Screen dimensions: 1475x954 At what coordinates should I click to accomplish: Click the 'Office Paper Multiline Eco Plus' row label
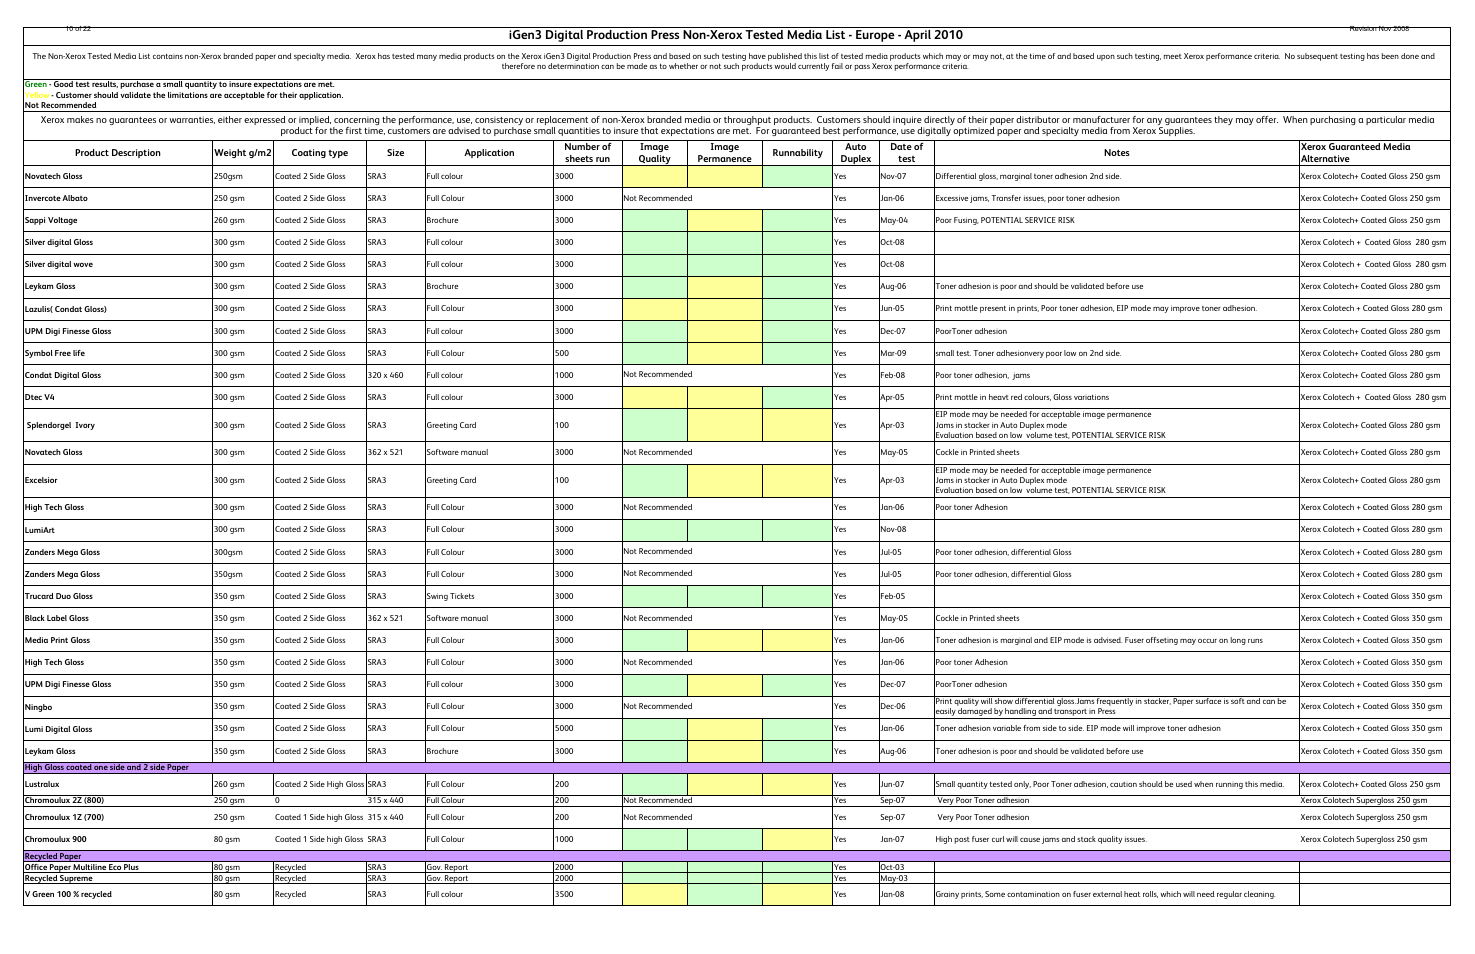point(81,867)
